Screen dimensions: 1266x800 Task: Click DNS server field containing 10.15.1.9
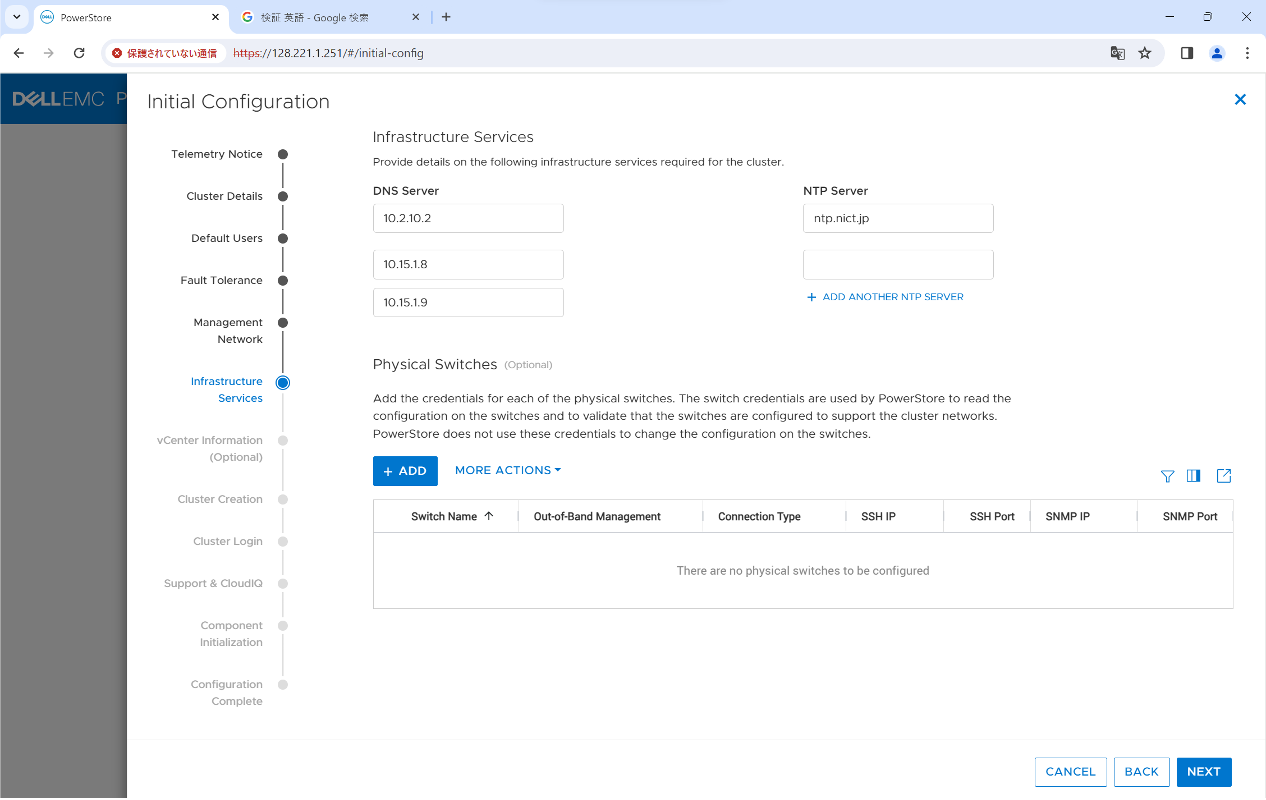pos(468,302)
